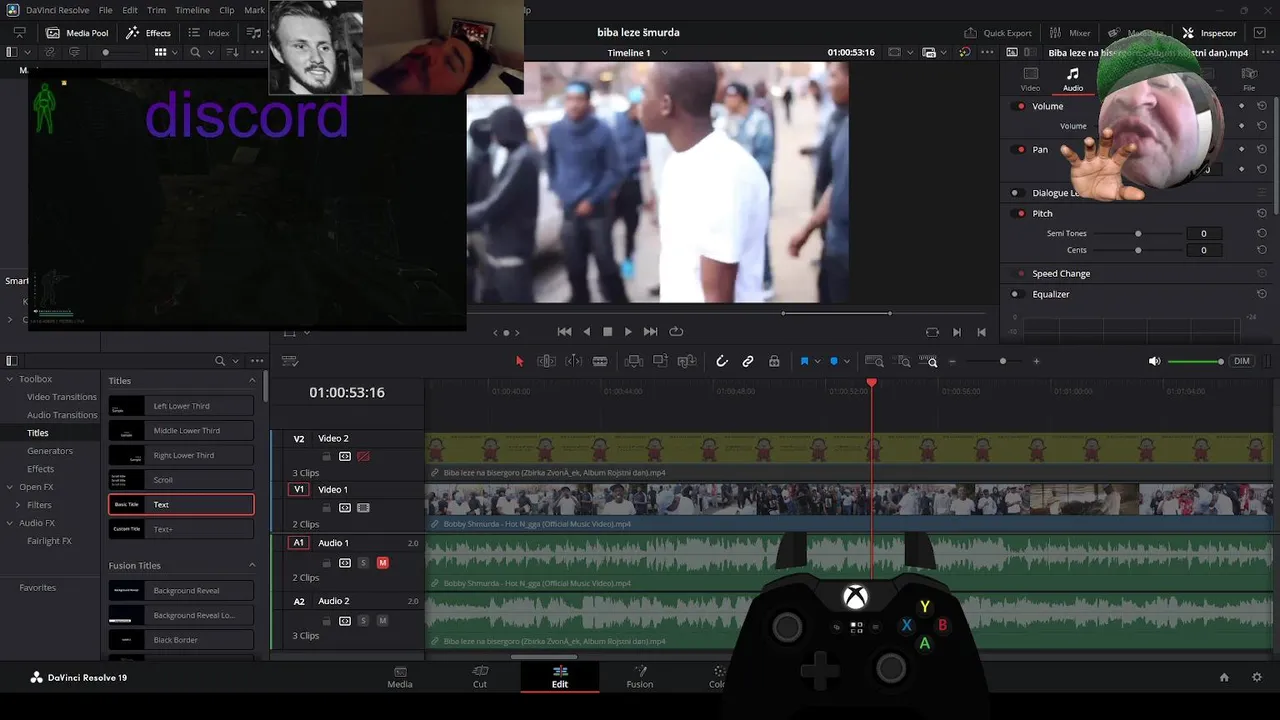Add a blue marker at playhead
Viewport: 1280px width, 720px height.
[x=834, y=361]
